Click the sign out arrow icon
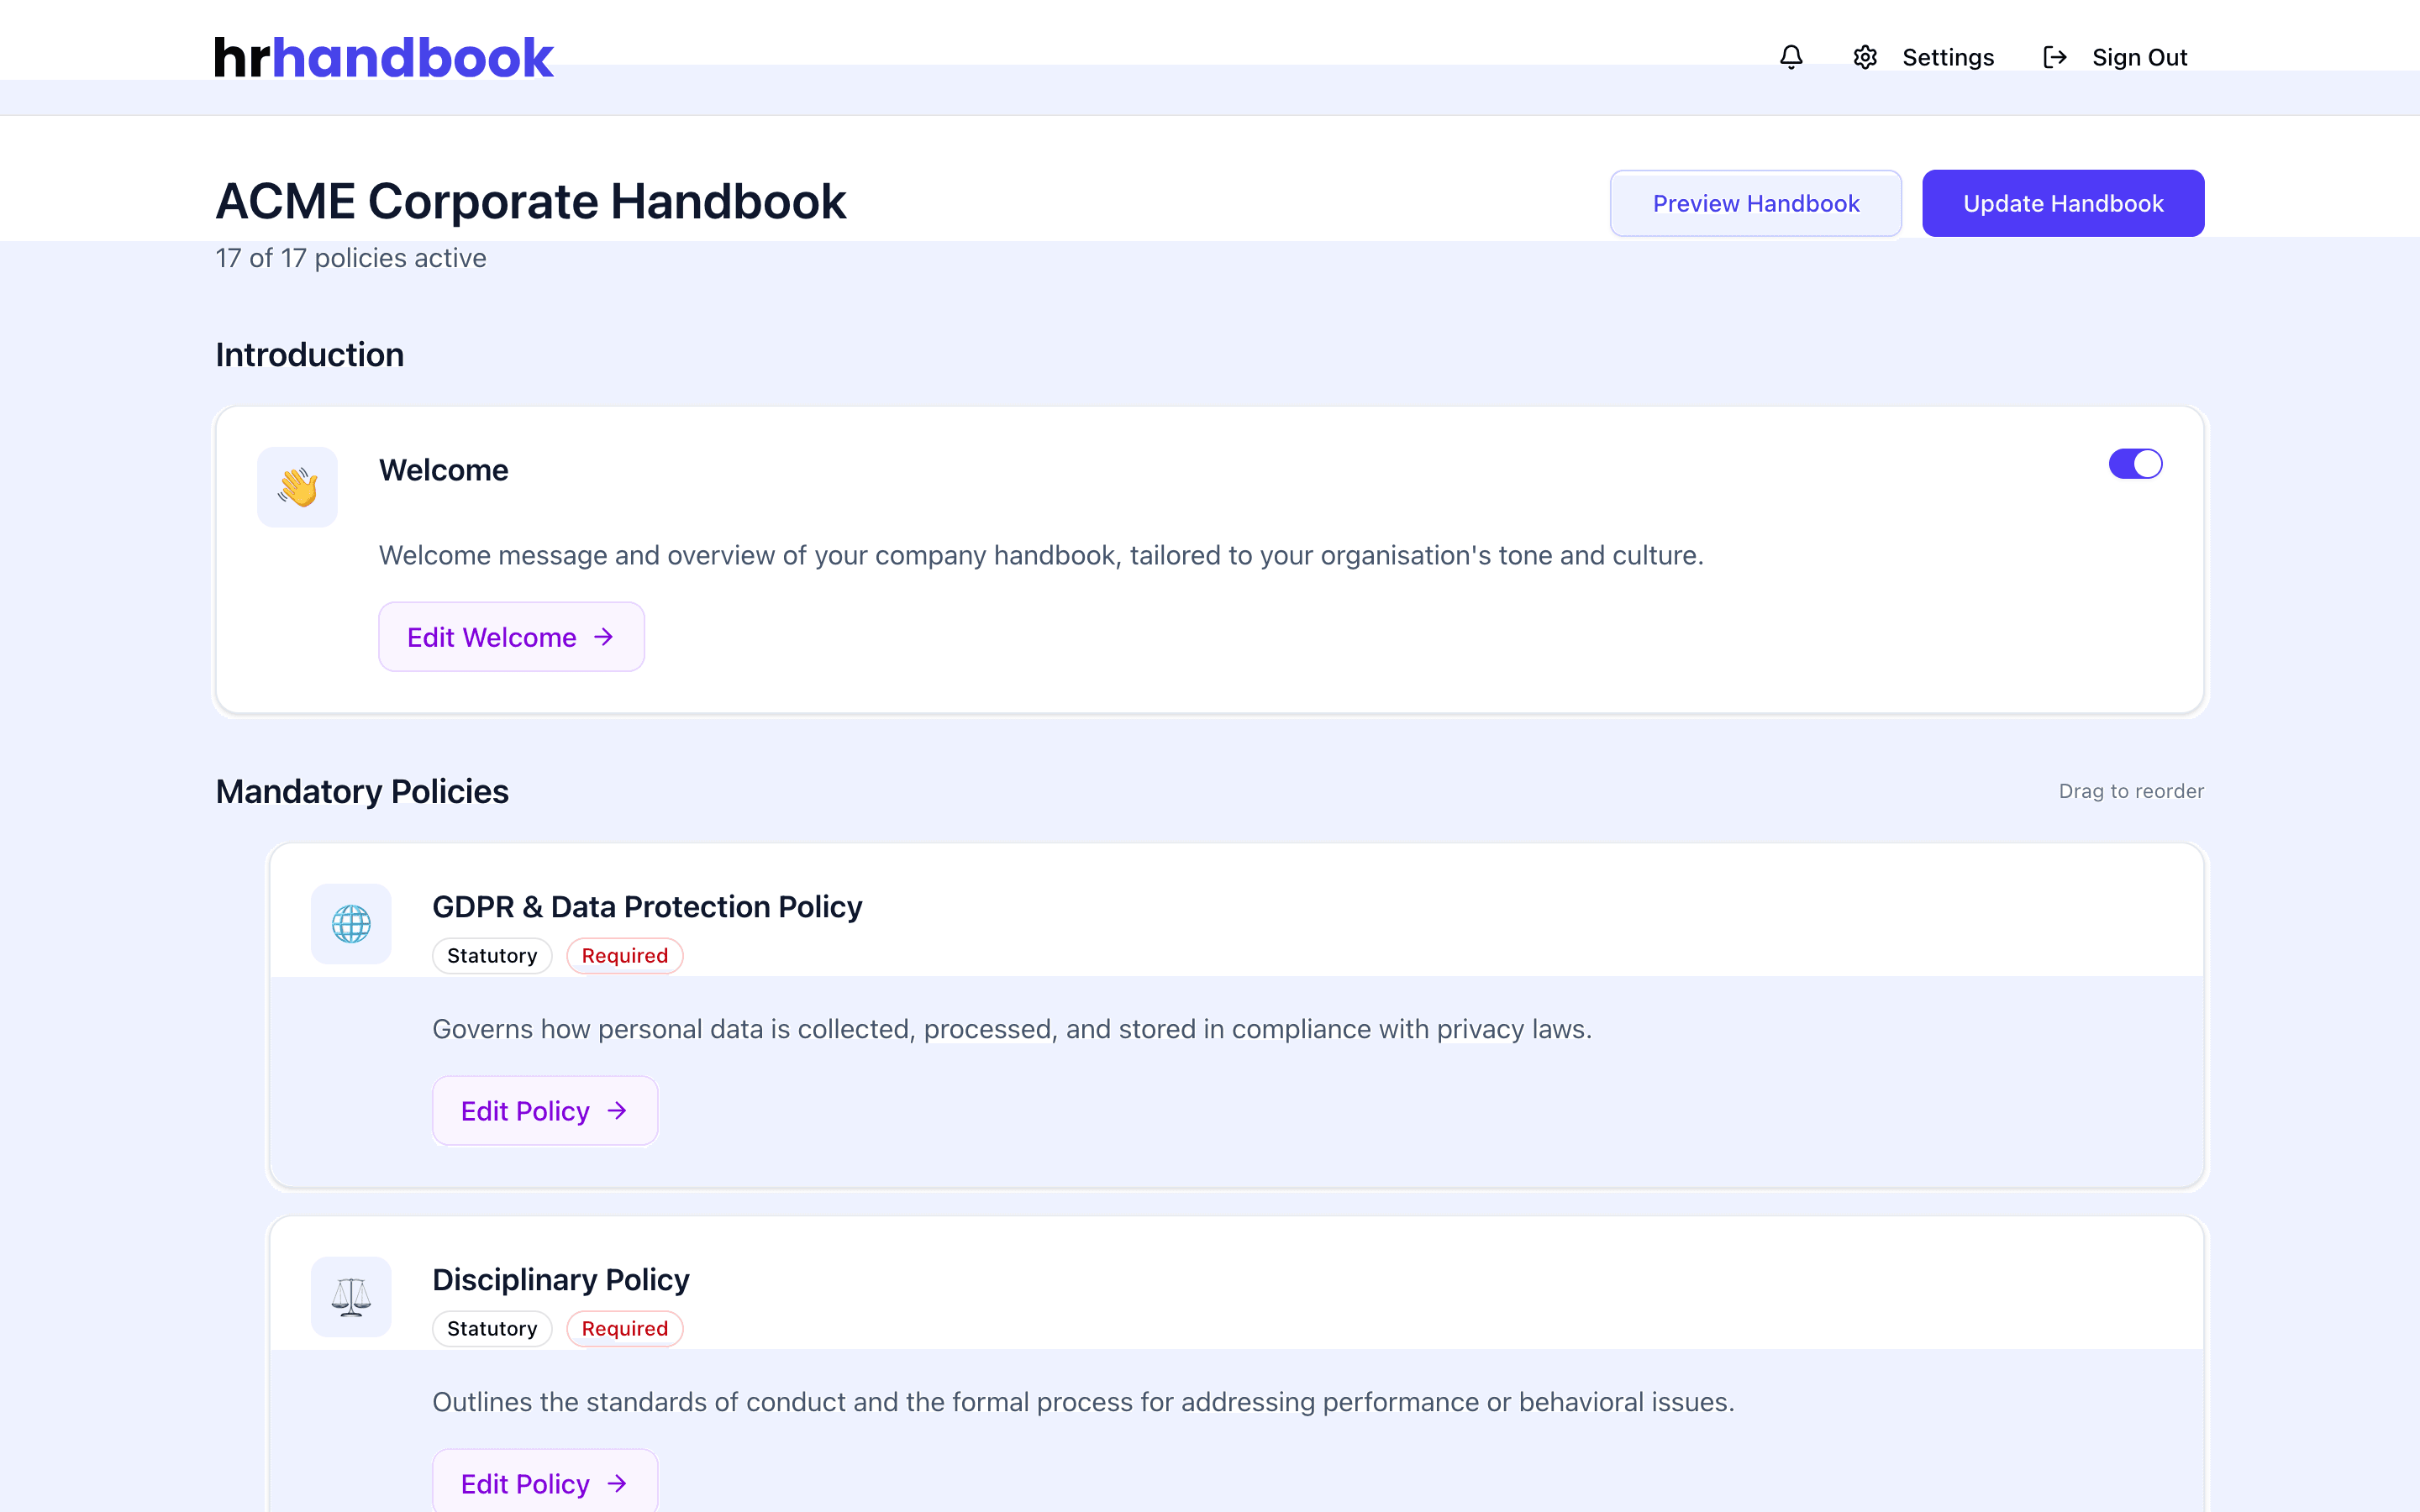2420x1512 pixels. 2056,57
